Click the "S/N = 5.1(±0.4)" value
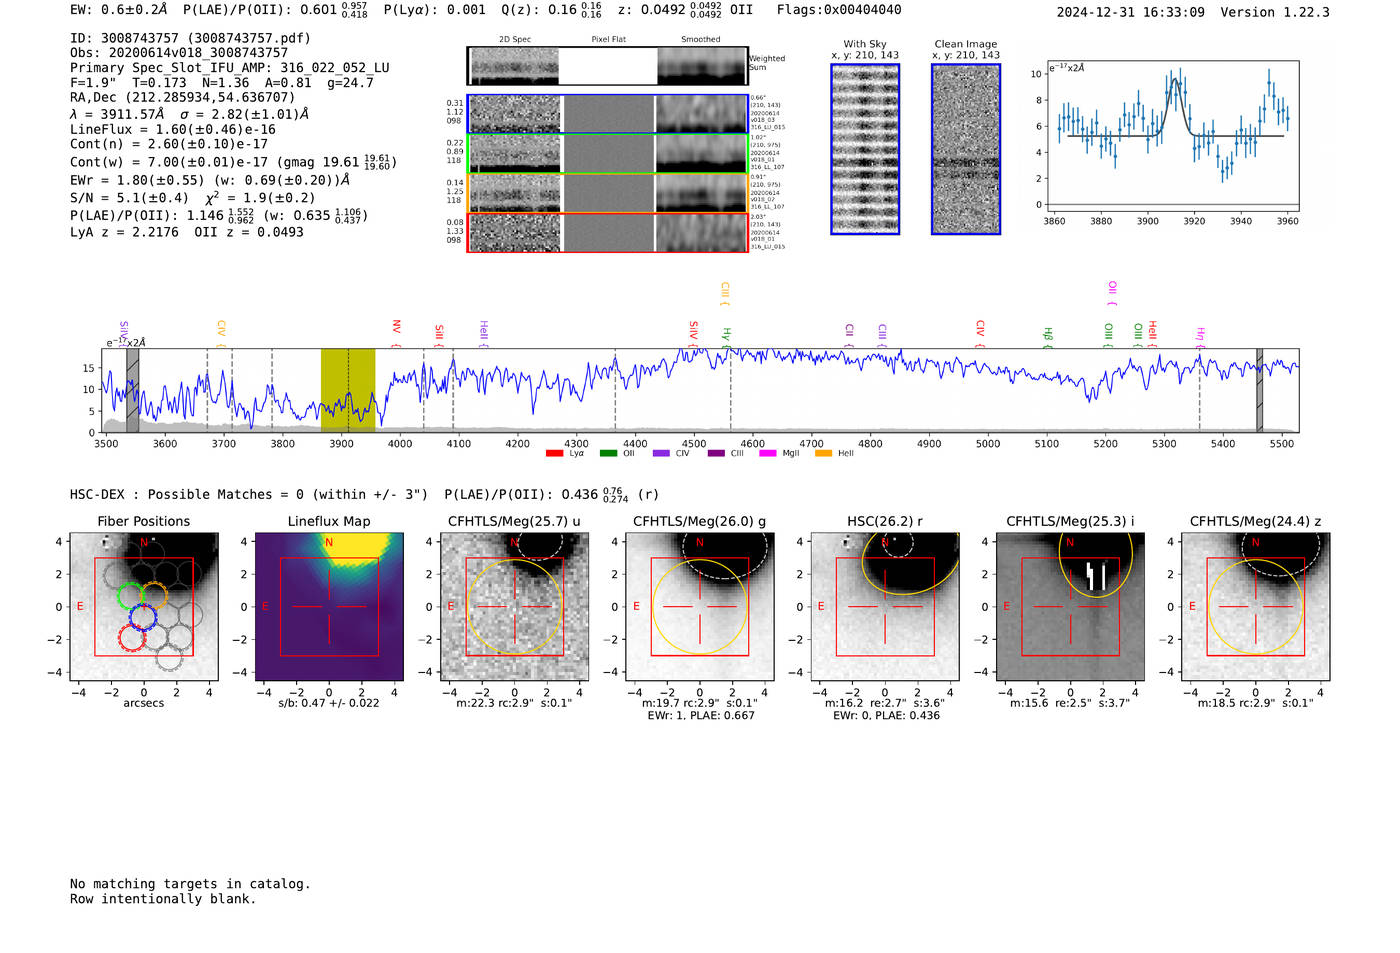The width and height of the screenshot is (1400, 953). click(x=129, y=198)
